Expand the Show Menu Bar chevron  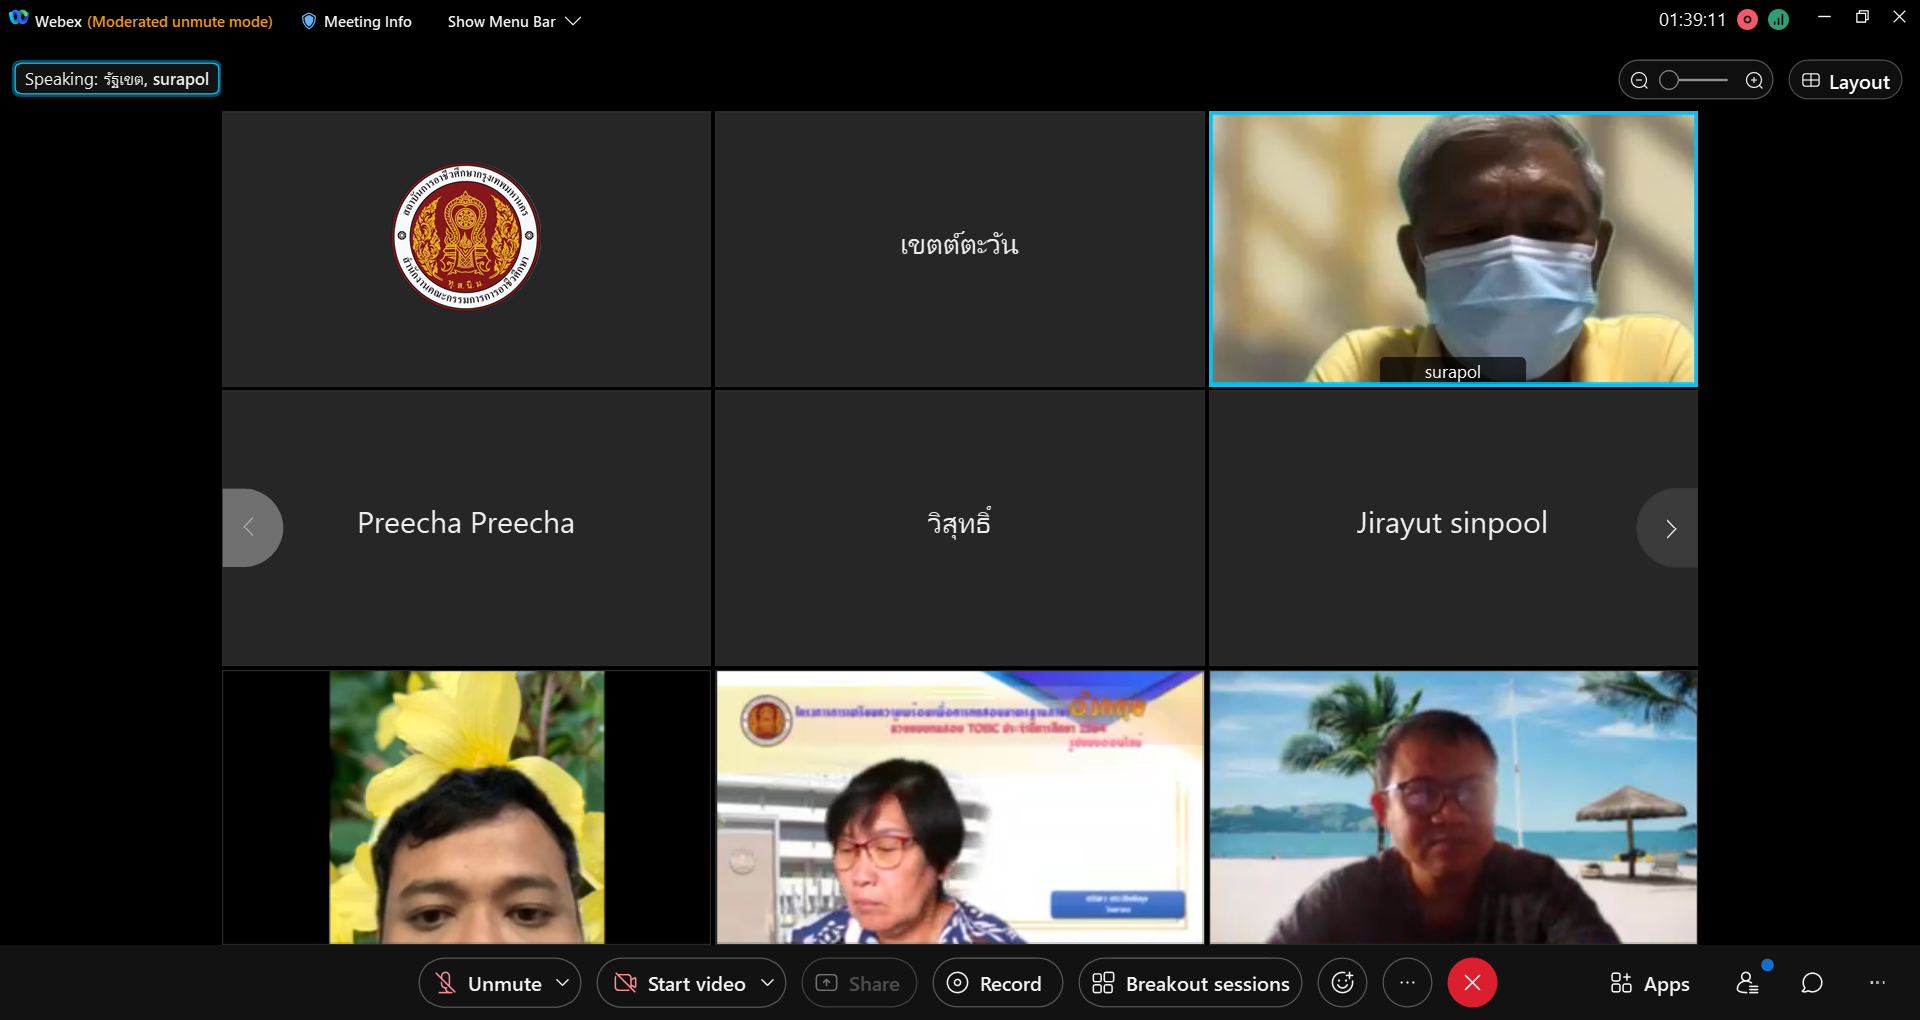tap(573, 21)
